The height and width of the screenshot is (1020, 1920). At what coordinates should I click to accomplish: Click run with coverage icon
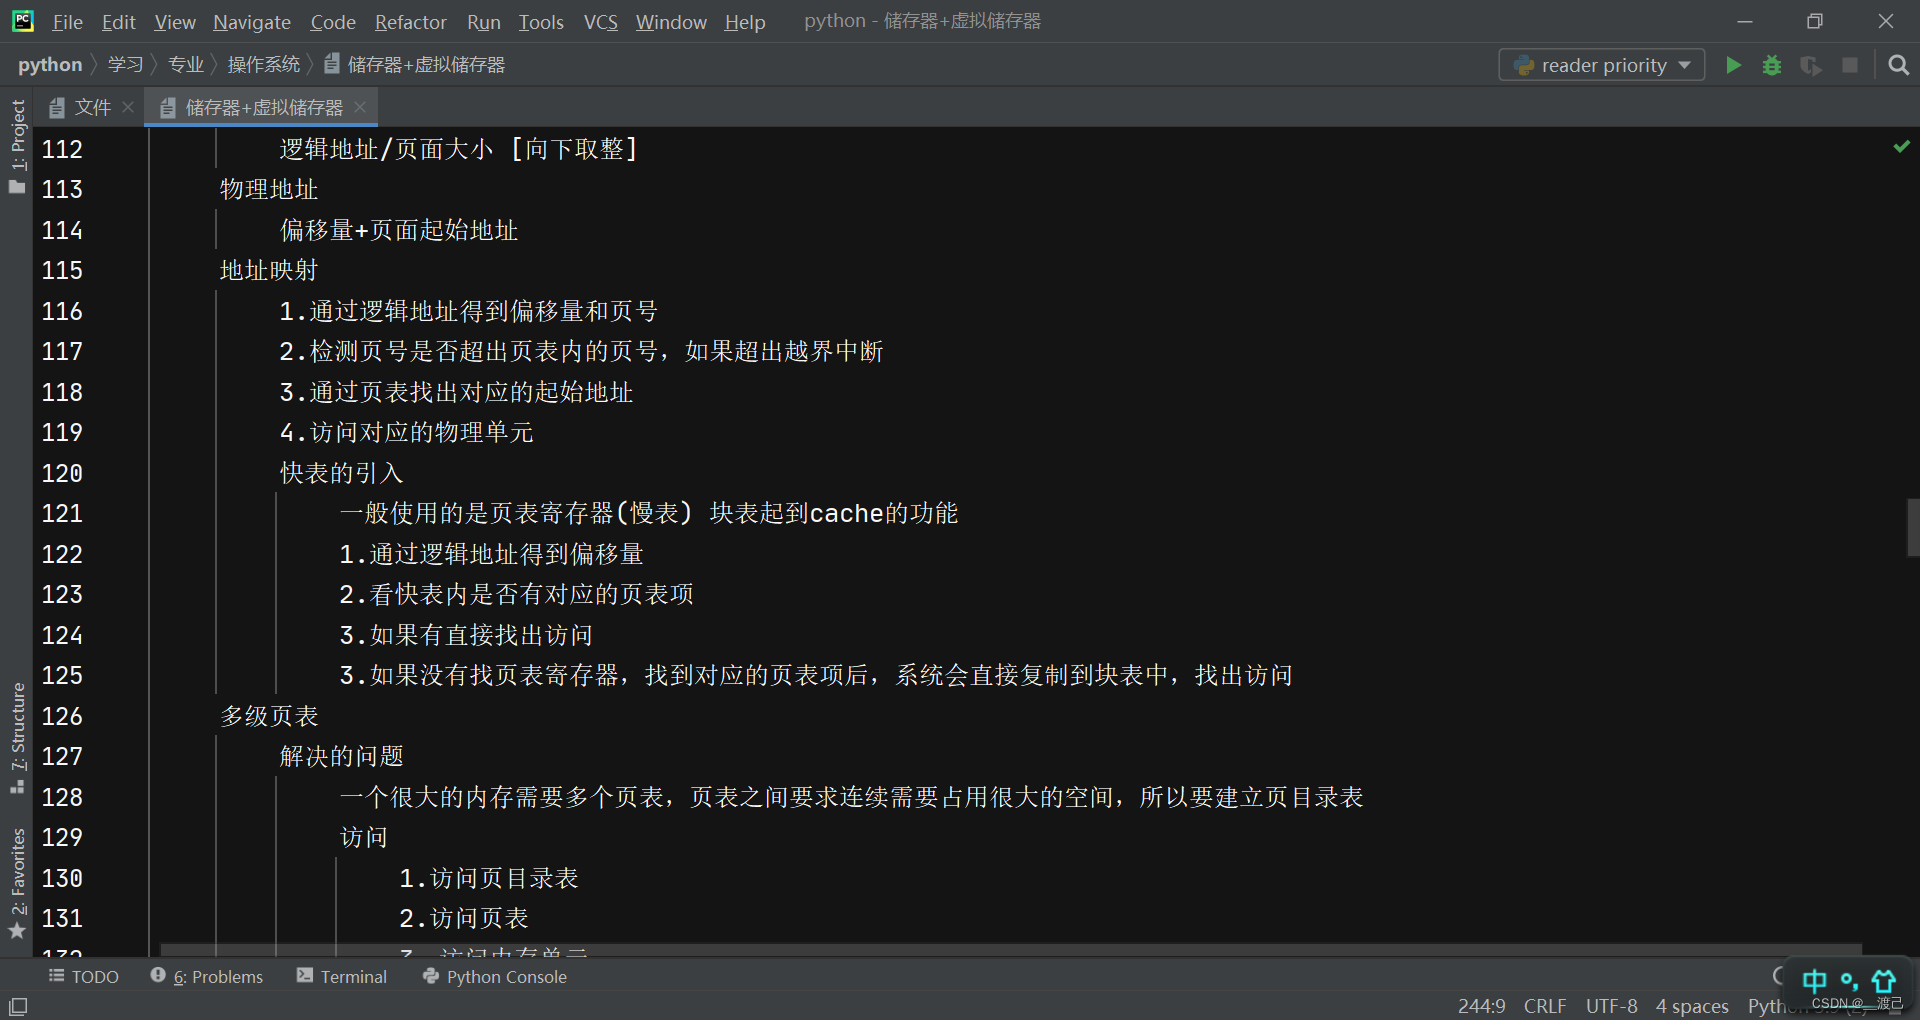[x=1811, y=65]
